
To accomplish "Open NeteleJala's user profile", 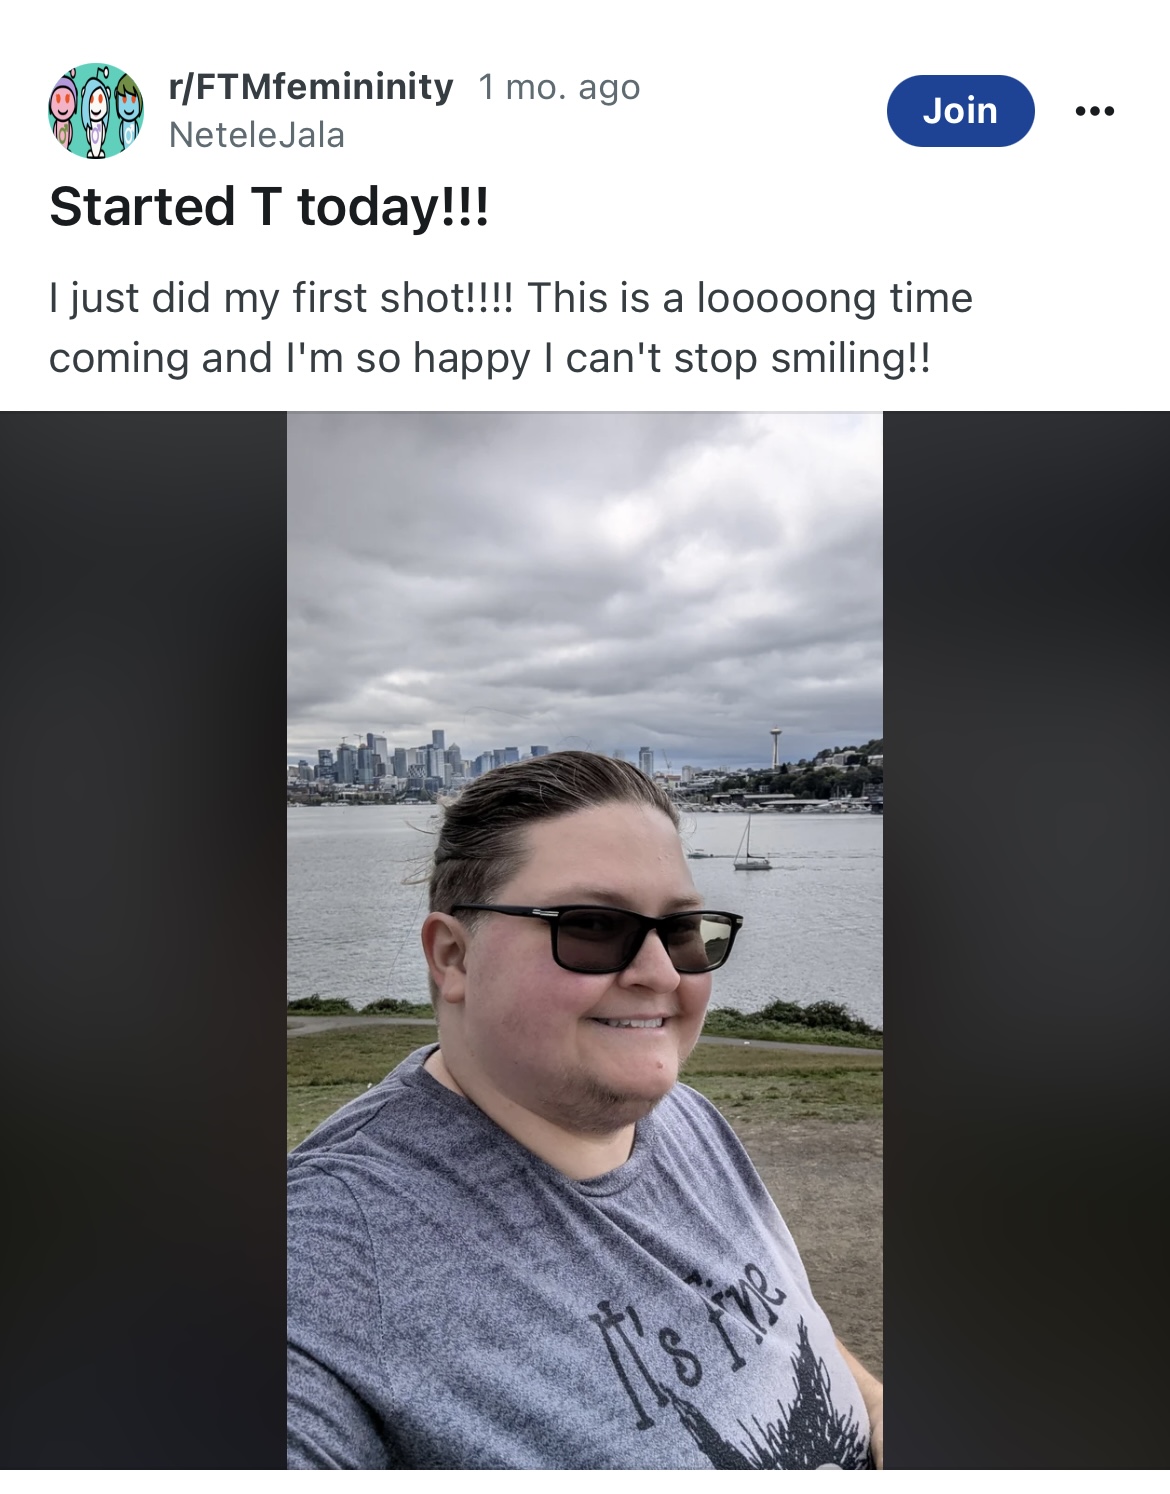I will [x=257, y=135].
